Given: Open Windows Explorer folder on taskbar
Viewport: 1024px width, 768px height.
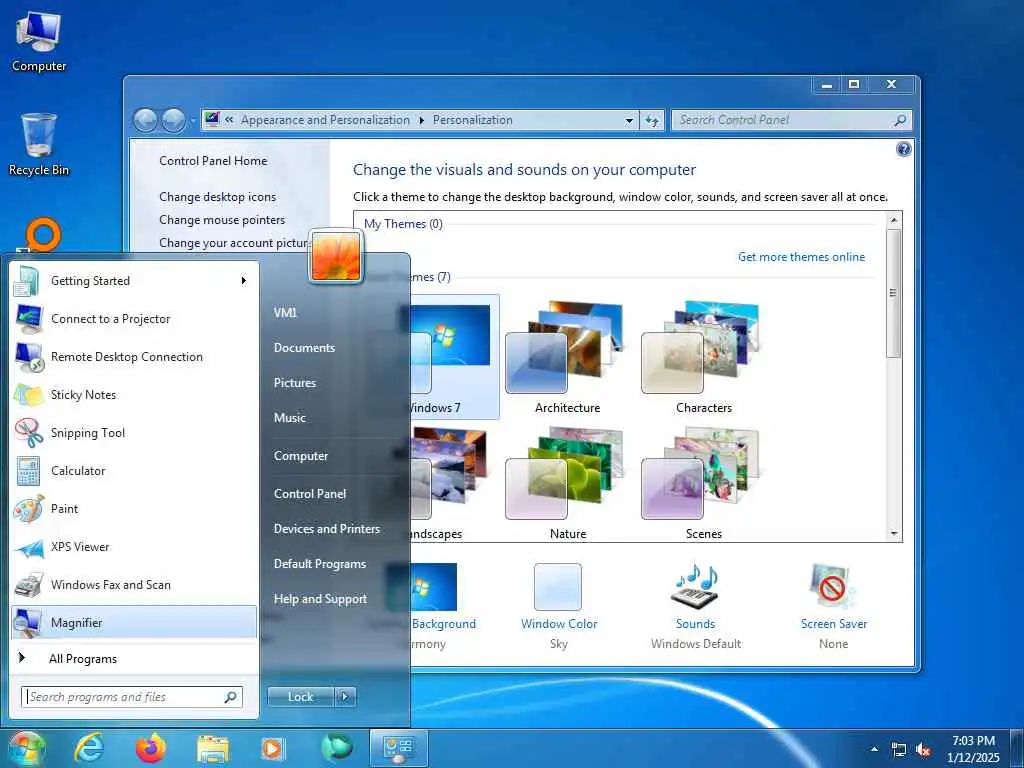Looking at the screenshot, I should [x=213, y=750].
